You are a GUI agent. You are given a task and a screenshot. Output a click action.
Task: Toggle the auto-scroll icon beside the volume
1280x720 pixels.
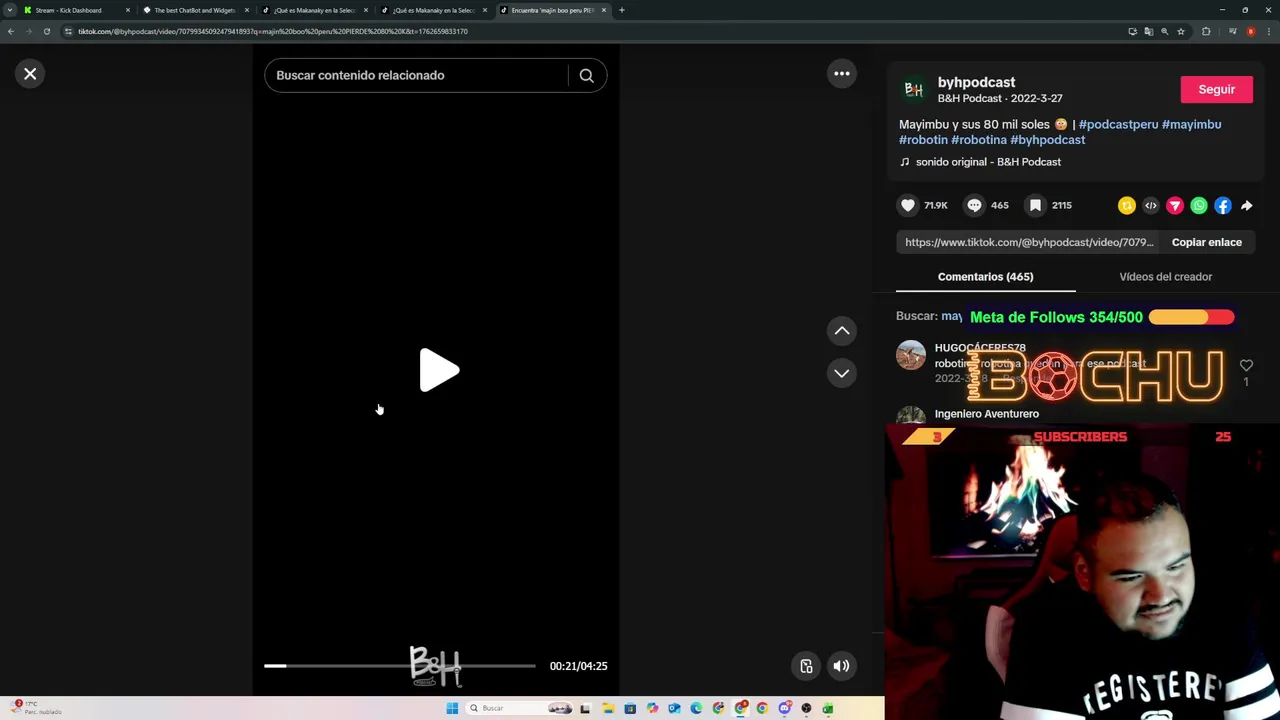pos(806,666)
